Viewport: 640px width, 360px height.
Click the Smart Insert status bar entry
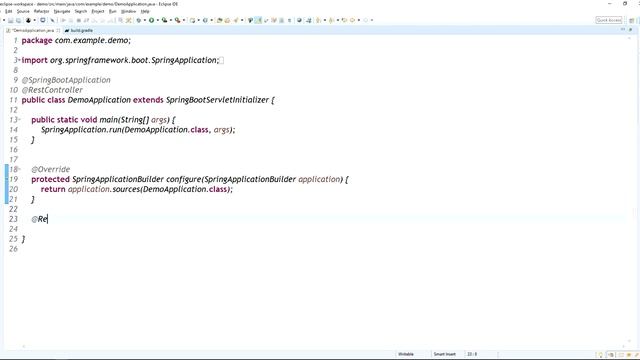pos(444,354)
